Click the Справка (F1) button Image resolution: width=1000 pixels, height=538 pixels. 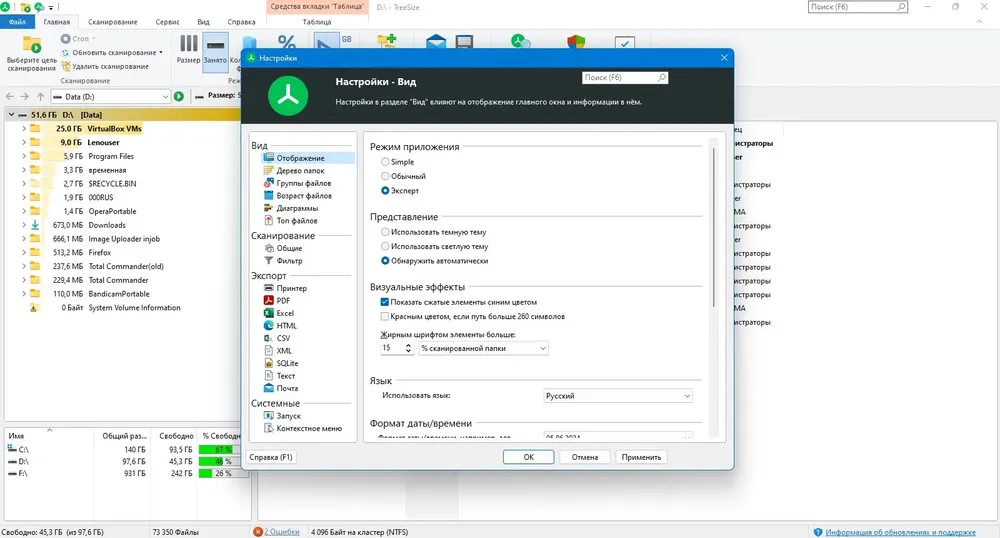[270, 457]
